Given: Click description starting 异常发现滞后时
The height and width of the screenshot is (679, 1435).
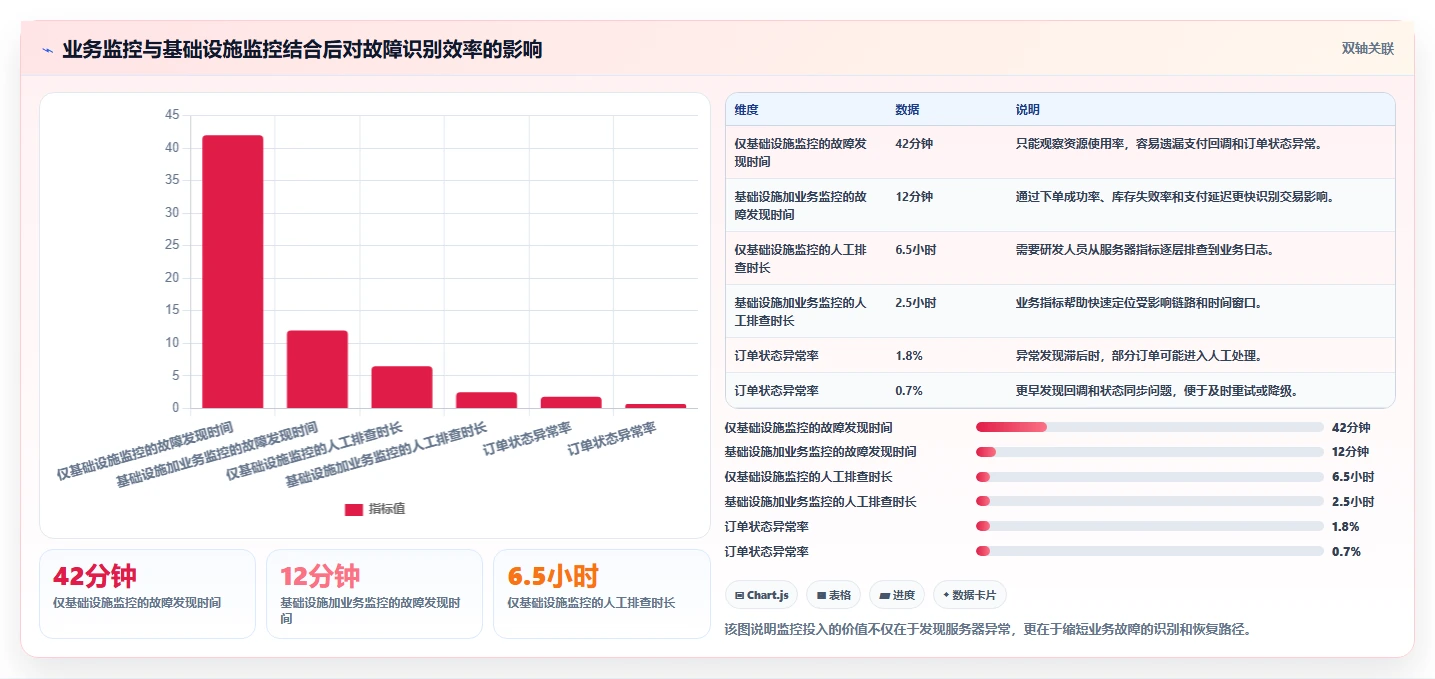Looking at the screenshot, I should tap(1139, 356).
